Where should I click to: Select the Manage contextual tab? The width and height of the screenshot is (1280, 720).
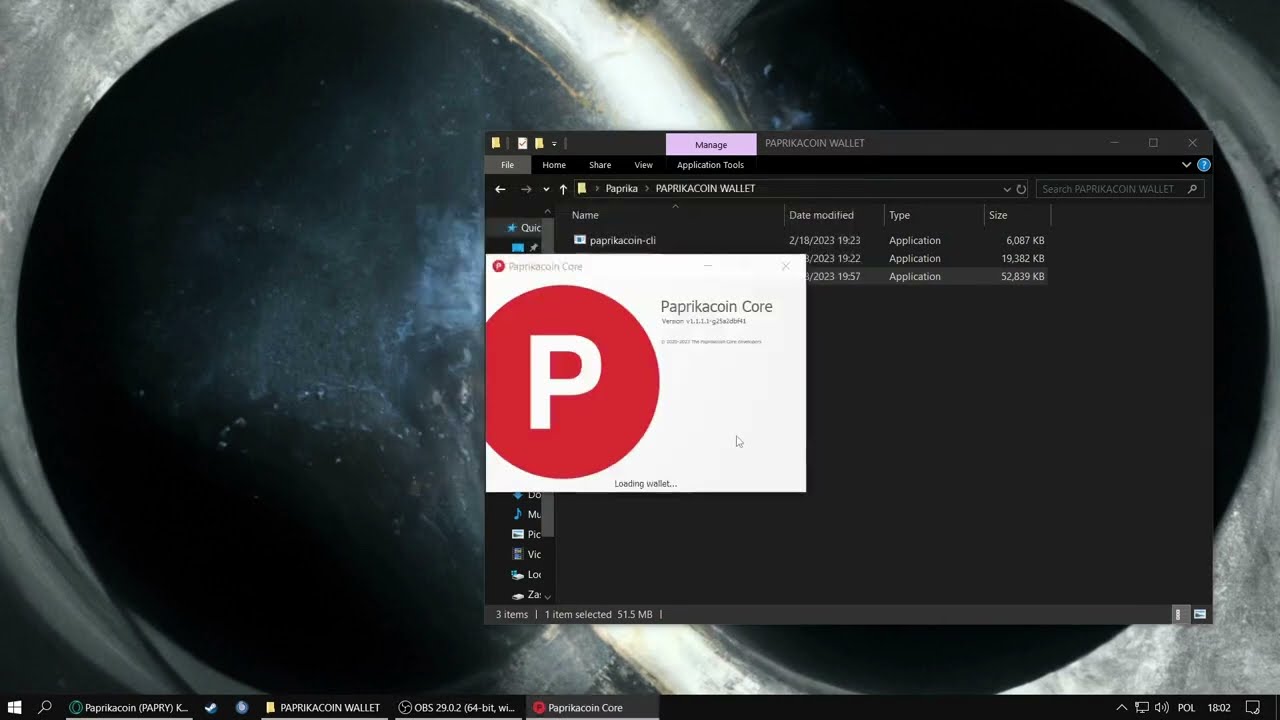(711, 145)
